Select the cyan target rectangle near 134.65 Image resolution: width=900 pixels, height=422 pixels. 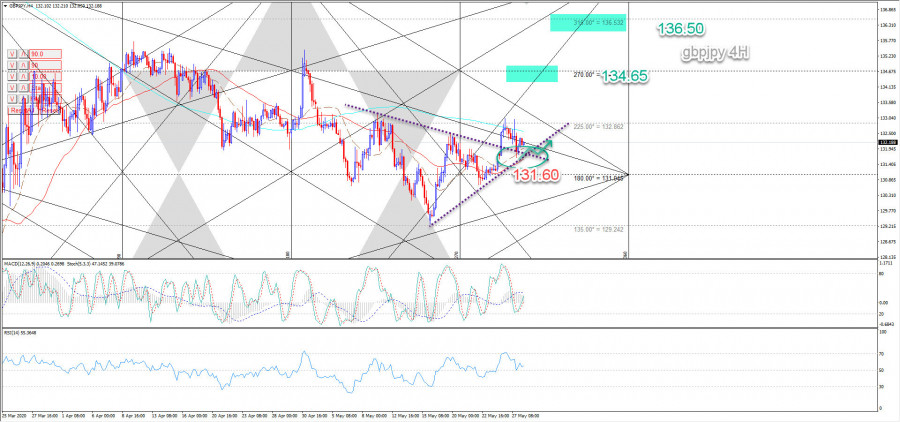coord(531,74)
